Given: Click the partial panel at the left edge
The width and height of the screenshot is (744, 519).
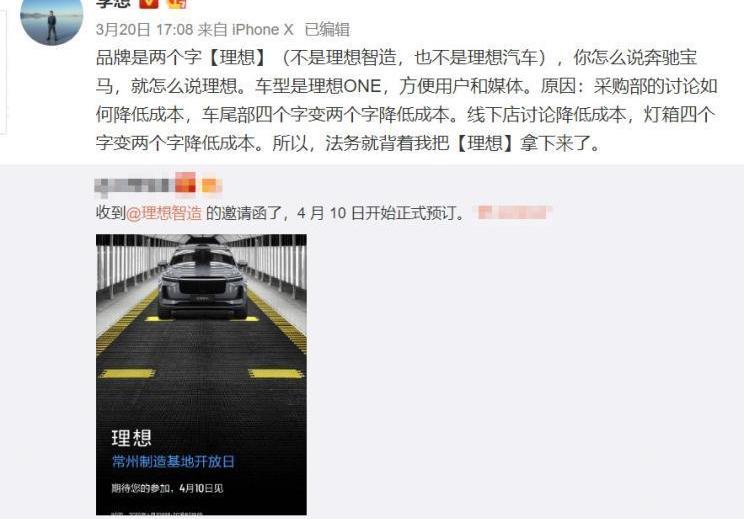Looking at the screenshot, I should click(3, 71).
